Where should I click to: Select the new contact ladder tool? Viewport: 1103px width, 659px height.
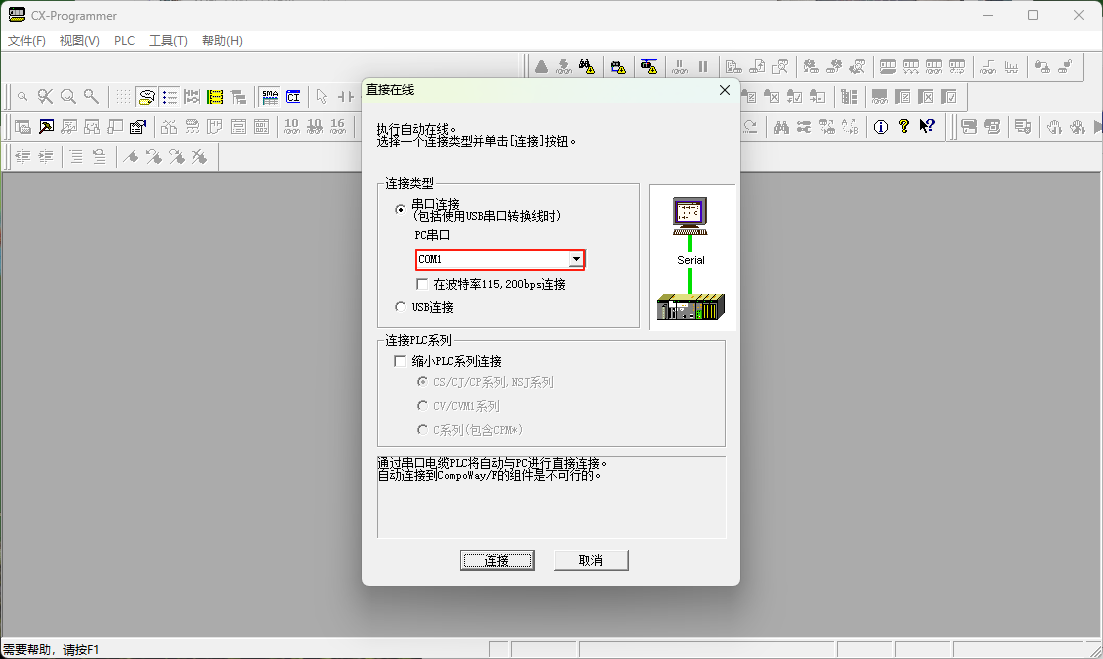pyautogui.click(x=345, y=96)
